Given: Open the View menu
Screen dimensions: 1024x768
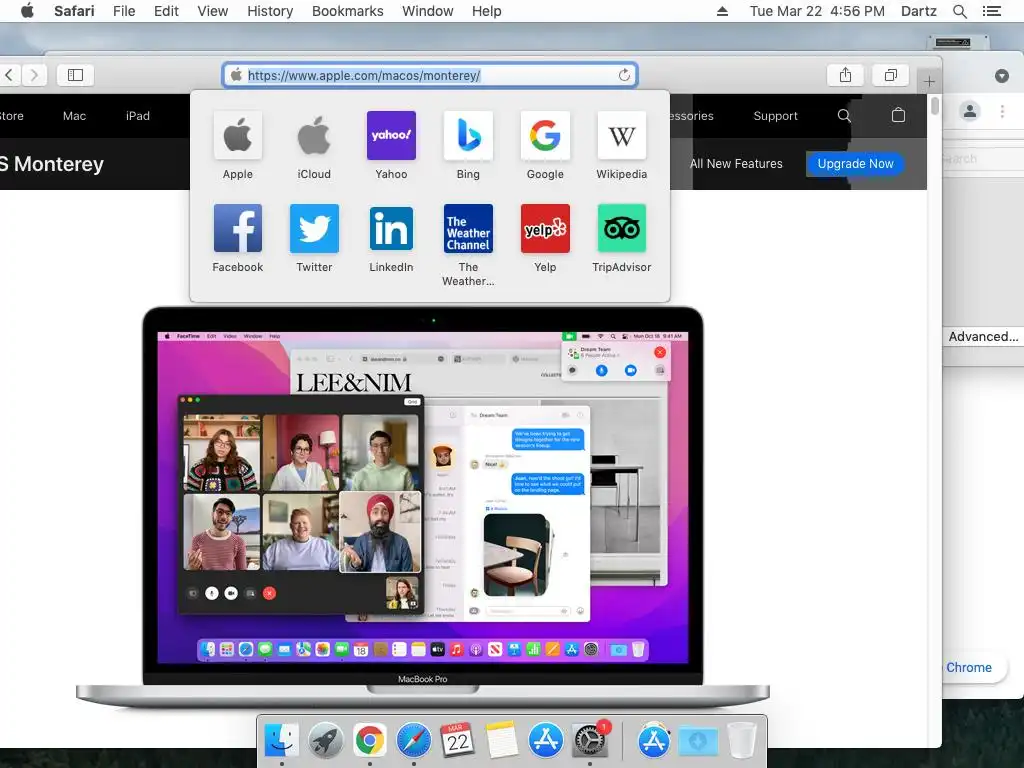Looking at the screenshot, I should click(x=213, y=11).
